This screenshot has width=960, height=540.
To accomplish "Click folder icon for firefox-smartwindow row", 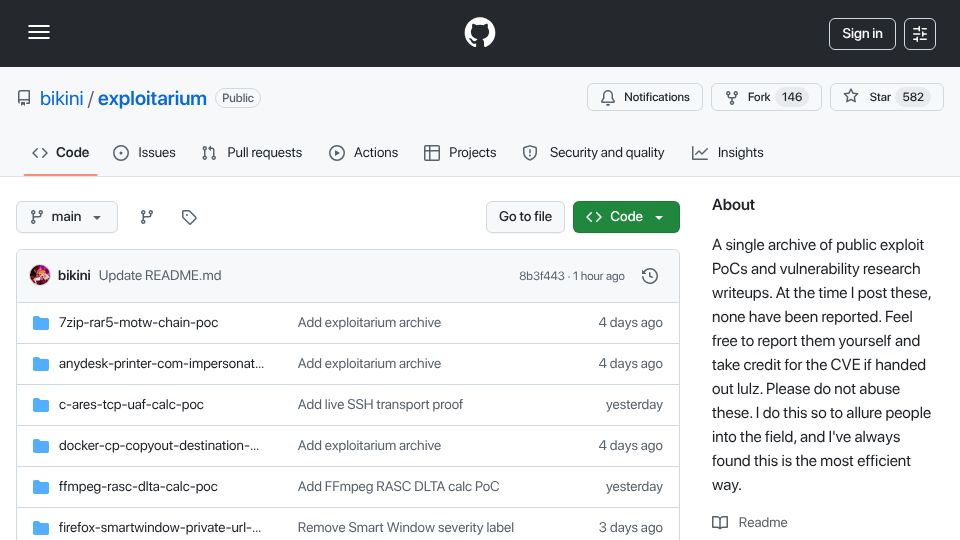I will tap(41, 528).
